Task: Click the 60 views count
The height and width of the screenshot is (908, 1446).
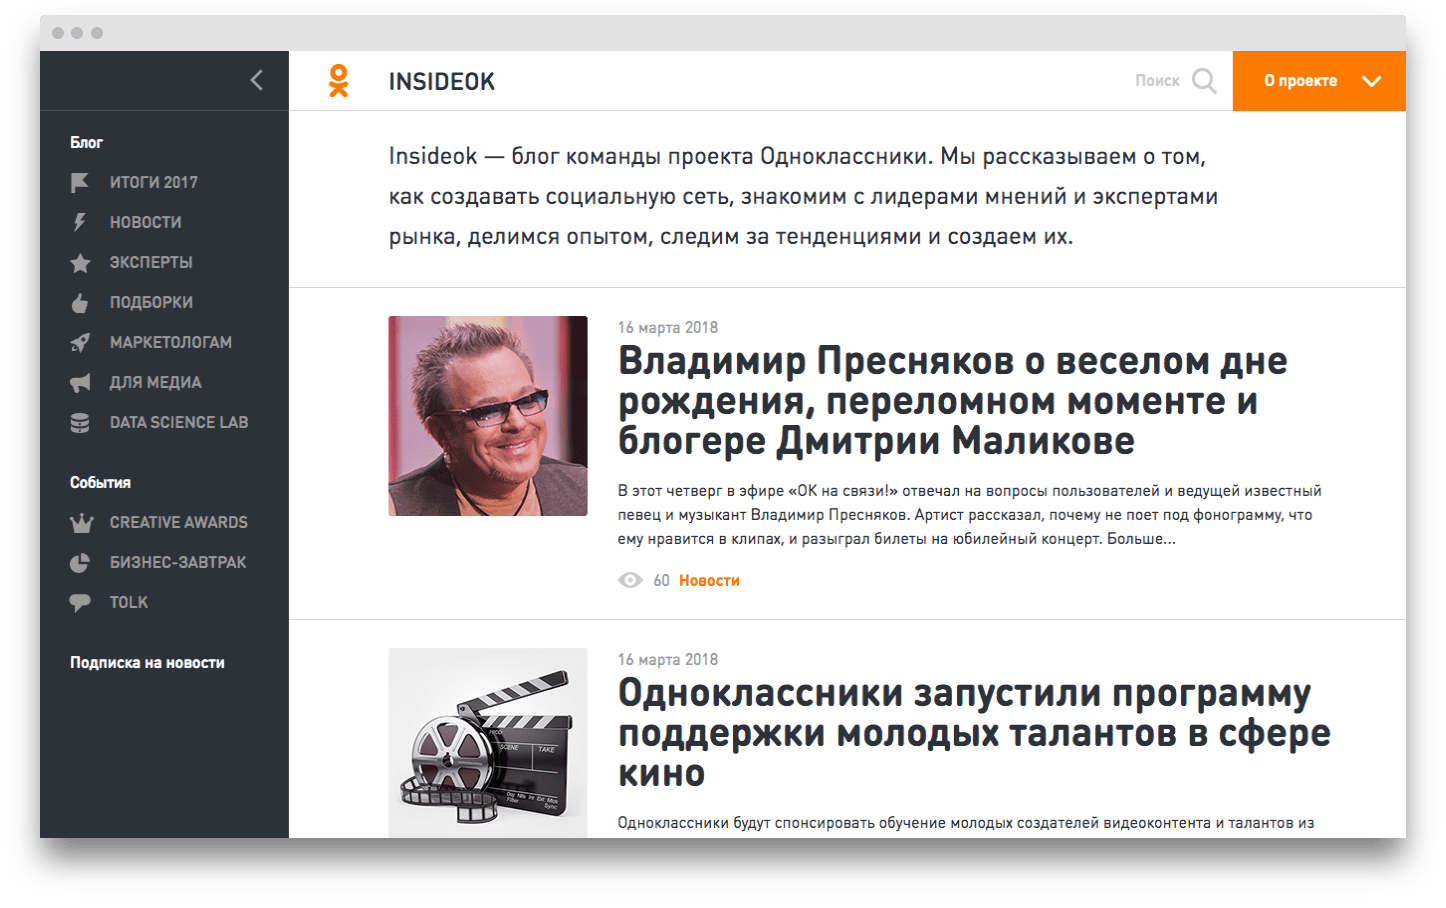Action: click(661, 580)
